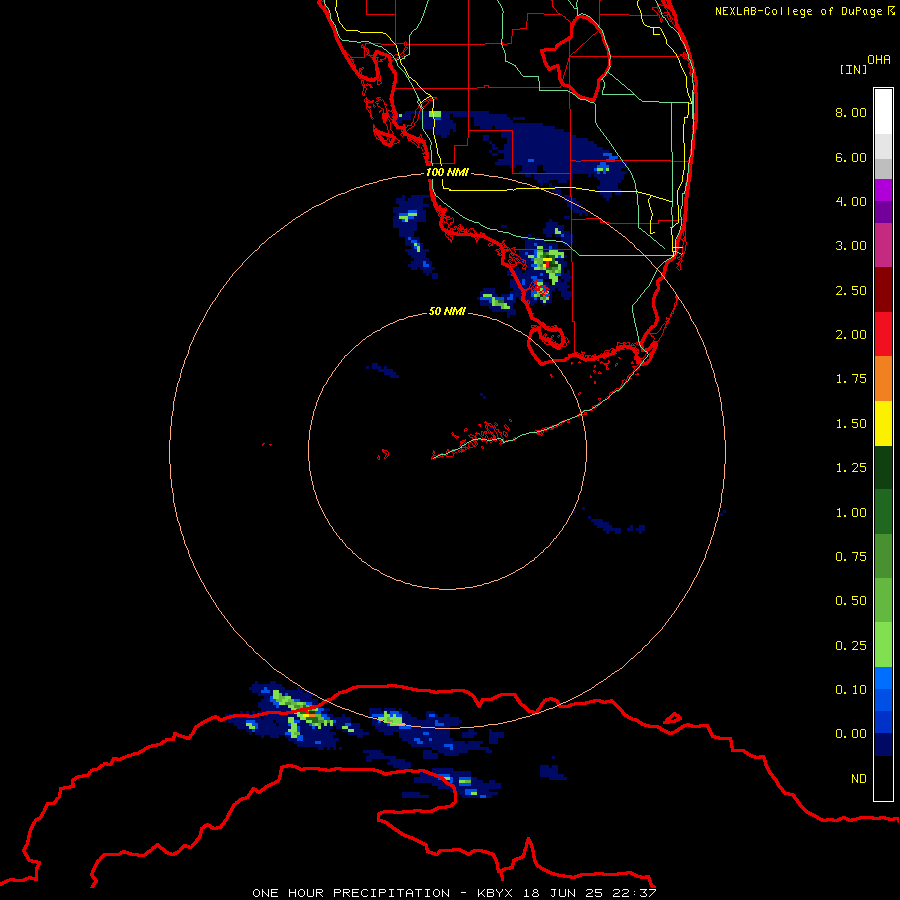Click the 50 NMI range ring label
This screenshot has width=900, height=900.
[447, 312]
